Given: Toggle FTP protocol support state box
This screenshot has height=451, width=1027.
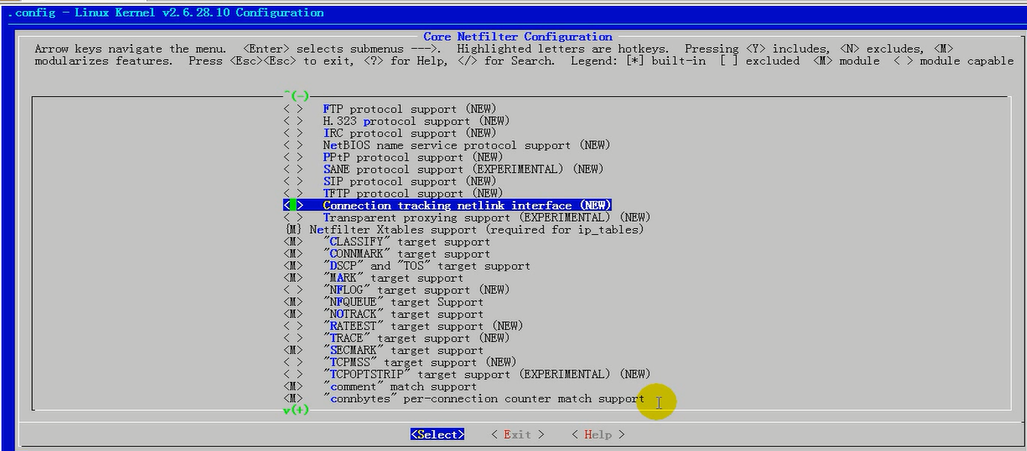Looking at the screenshot, I should [293, 109].
